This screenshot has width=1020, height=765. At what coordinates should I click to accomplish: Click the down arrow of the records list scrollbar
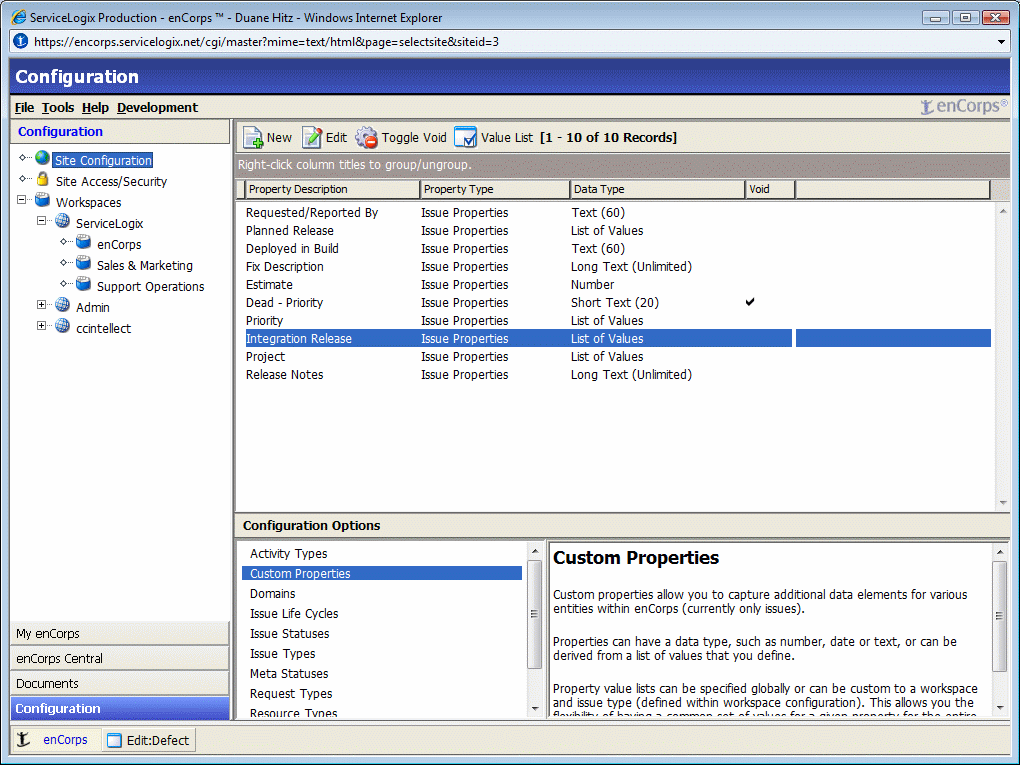tap(1003, 503)
